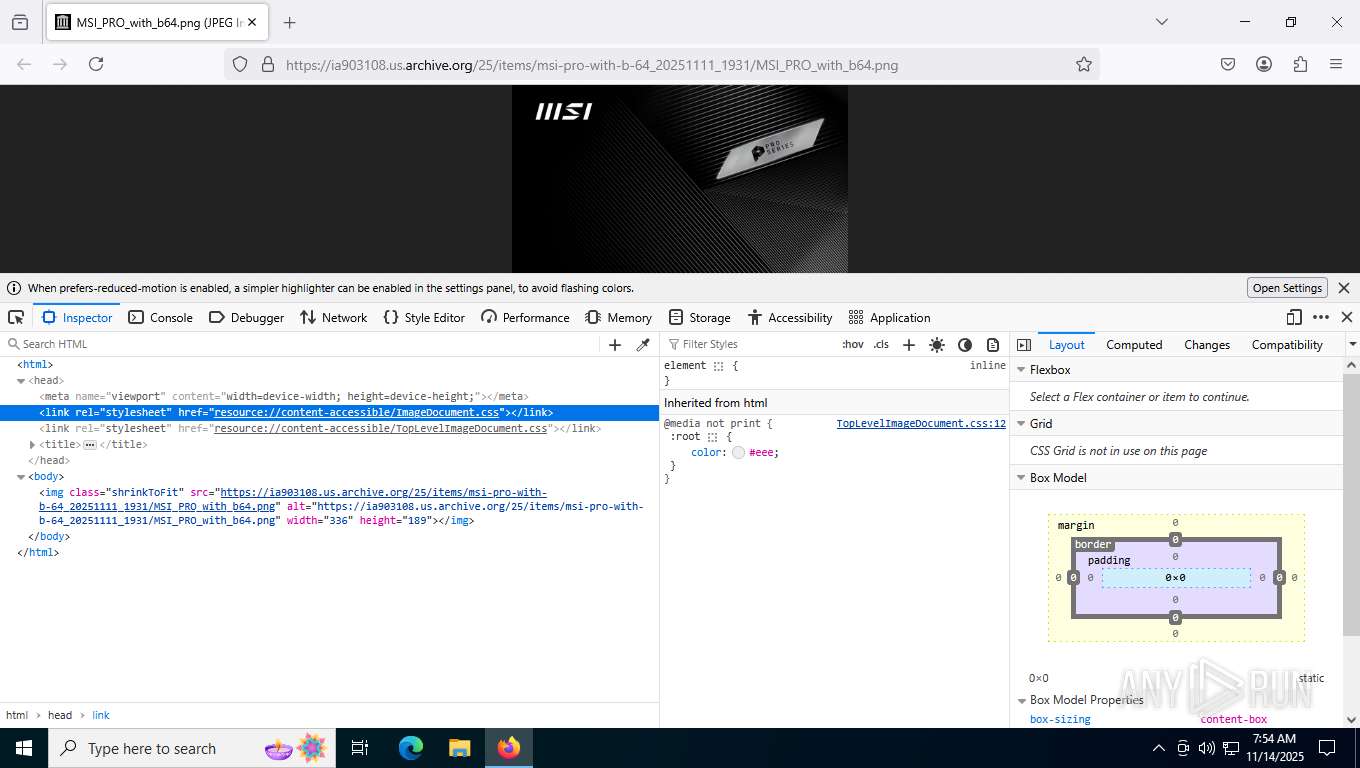Open the Memory panel
Image resolution: width=1360 pixels, height=768 pixels.
(x=619, y=317)
